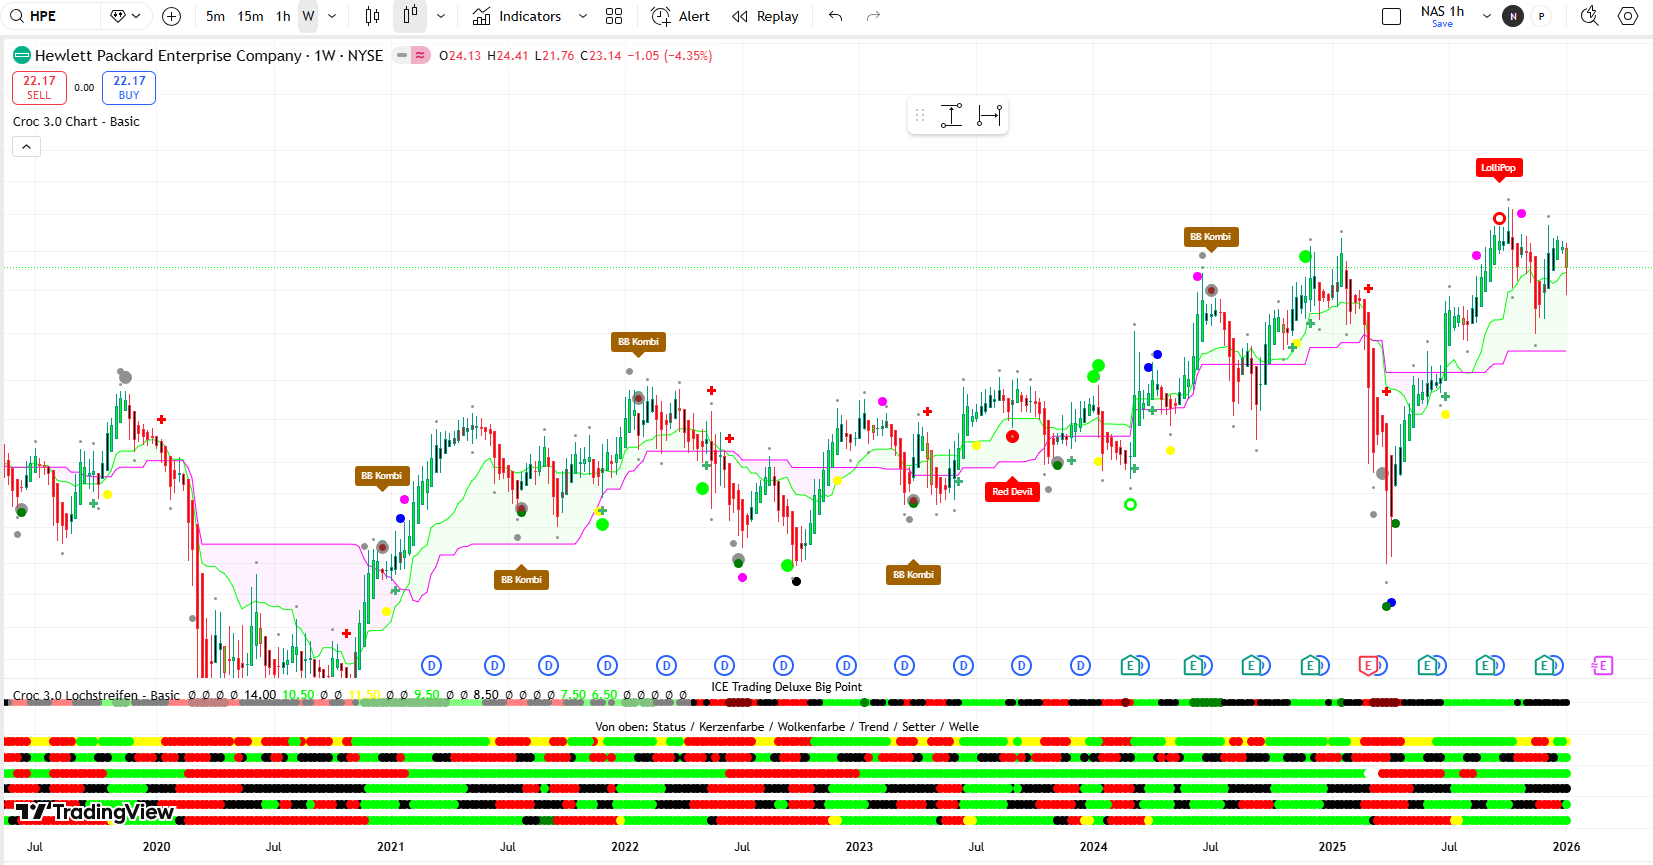Toggle the layout square checkbox beside NAS 1h

[1391, 16]
